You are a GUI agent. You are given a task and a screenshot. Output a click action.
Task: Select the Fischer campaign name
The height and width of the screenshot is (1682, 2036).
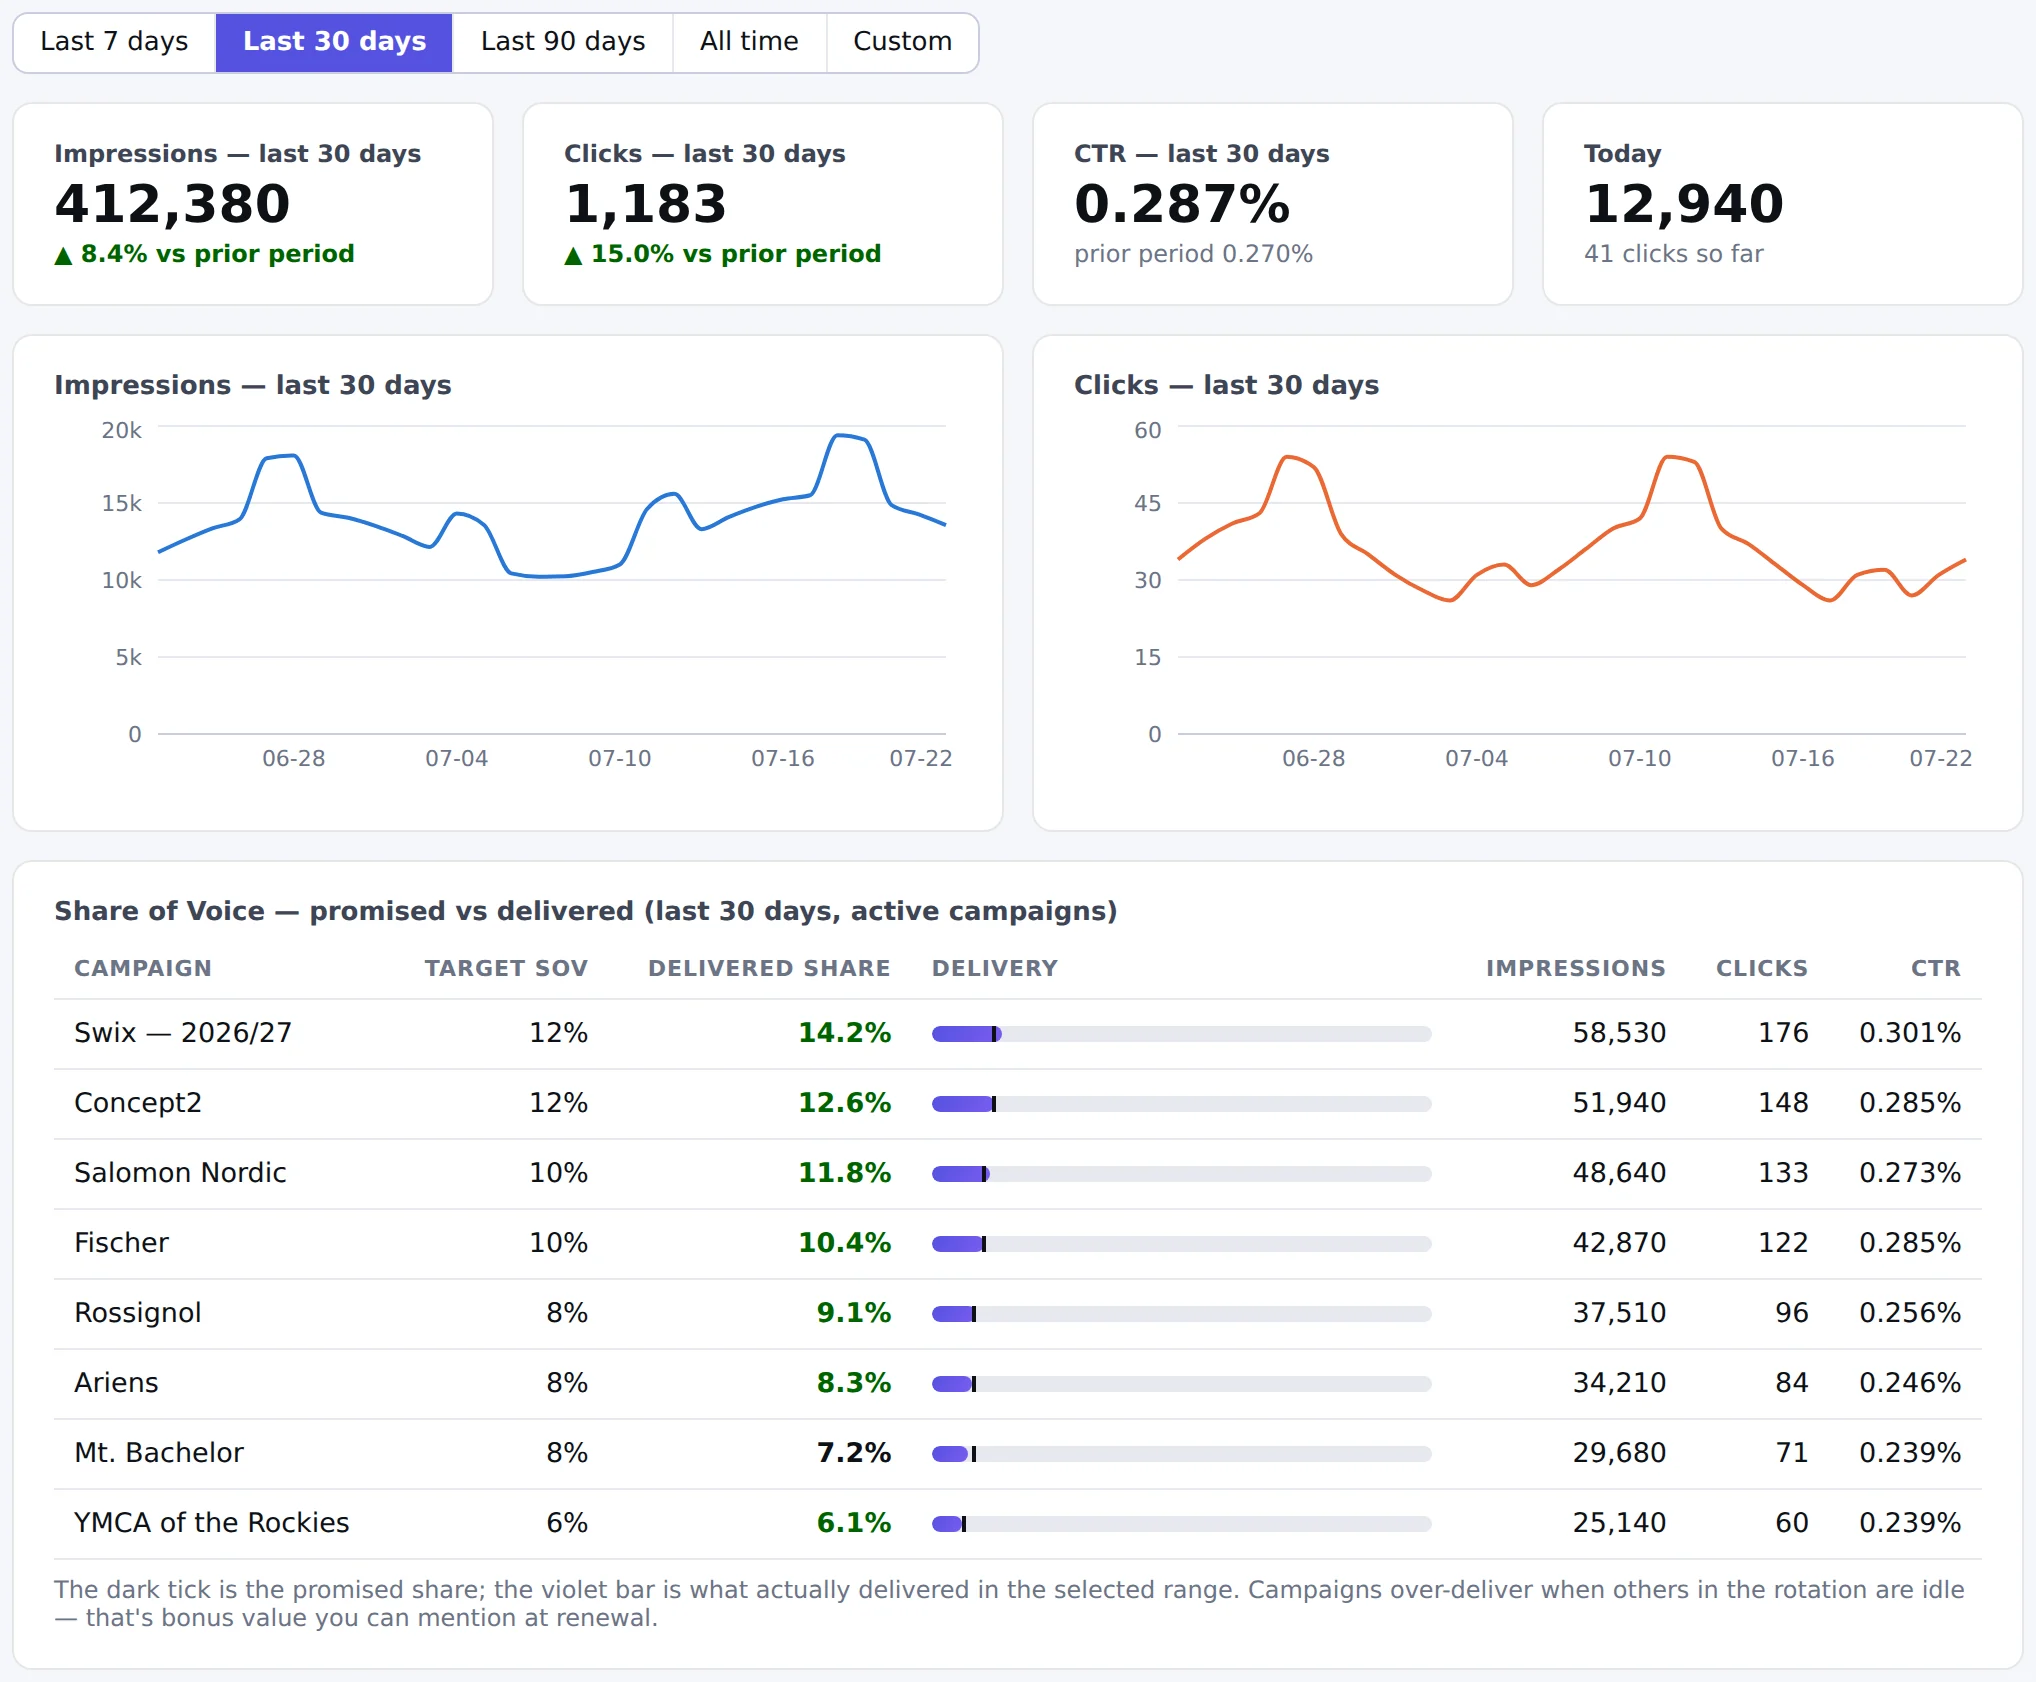pos(122,1243)
